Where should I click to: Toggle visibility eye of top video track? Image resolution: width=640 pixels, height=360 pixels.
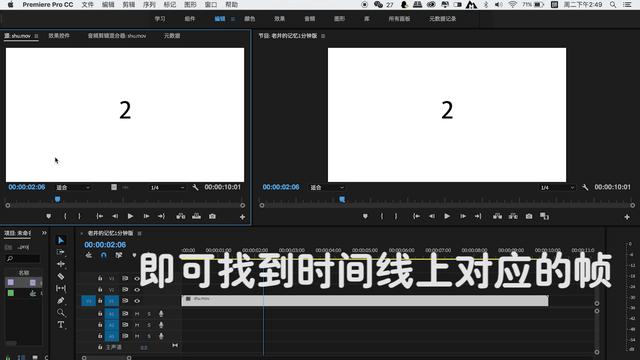point(137,279)
